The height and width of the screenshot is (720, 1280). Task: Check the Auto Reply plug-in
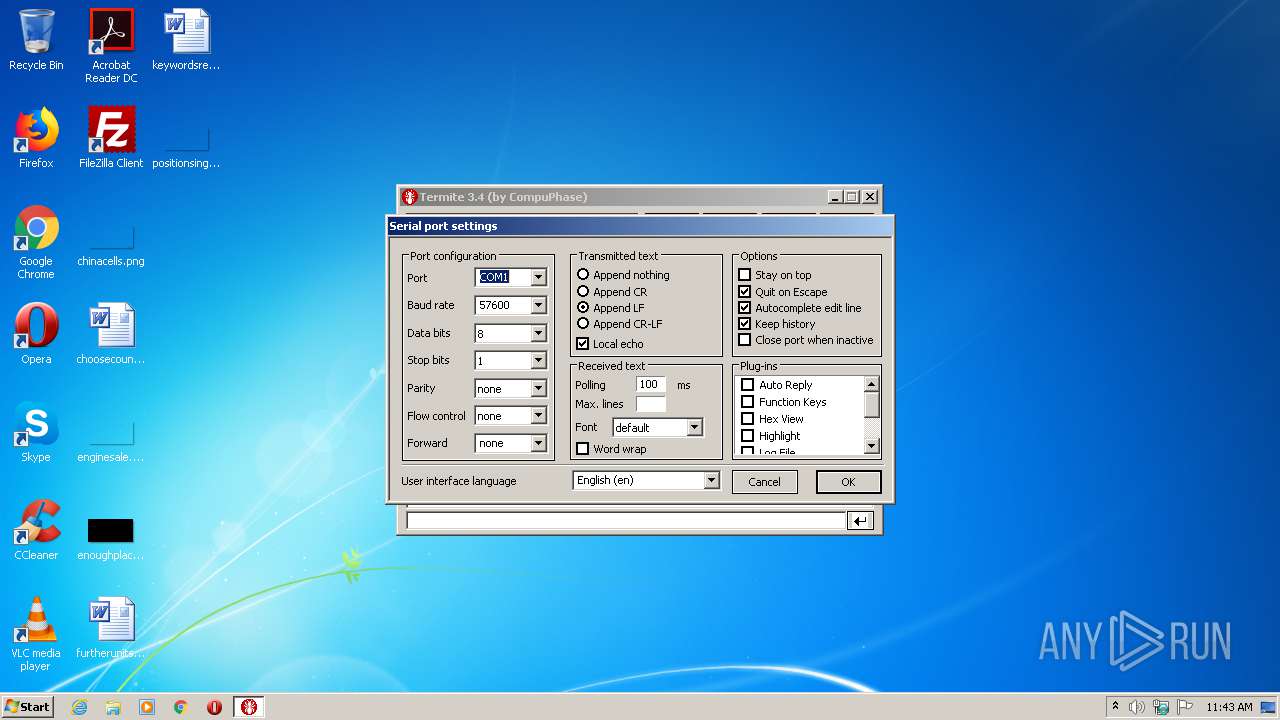[x=747, y=385]
